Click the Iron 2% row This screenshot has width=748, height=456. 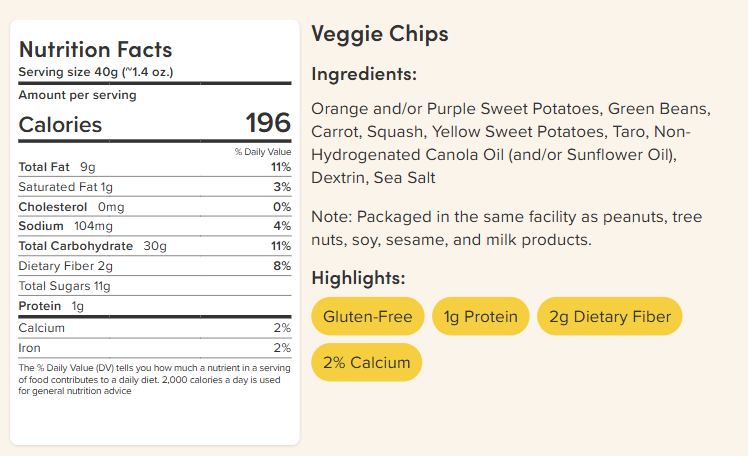tap(155, 348)
